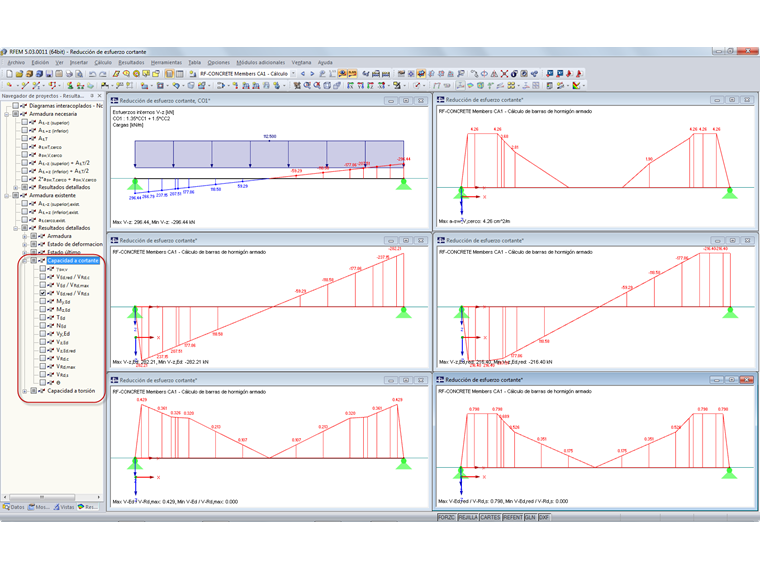Close the Navegador de proyectos panel
The height and width of the screenshot is (570, 760).
pos(99,96)
